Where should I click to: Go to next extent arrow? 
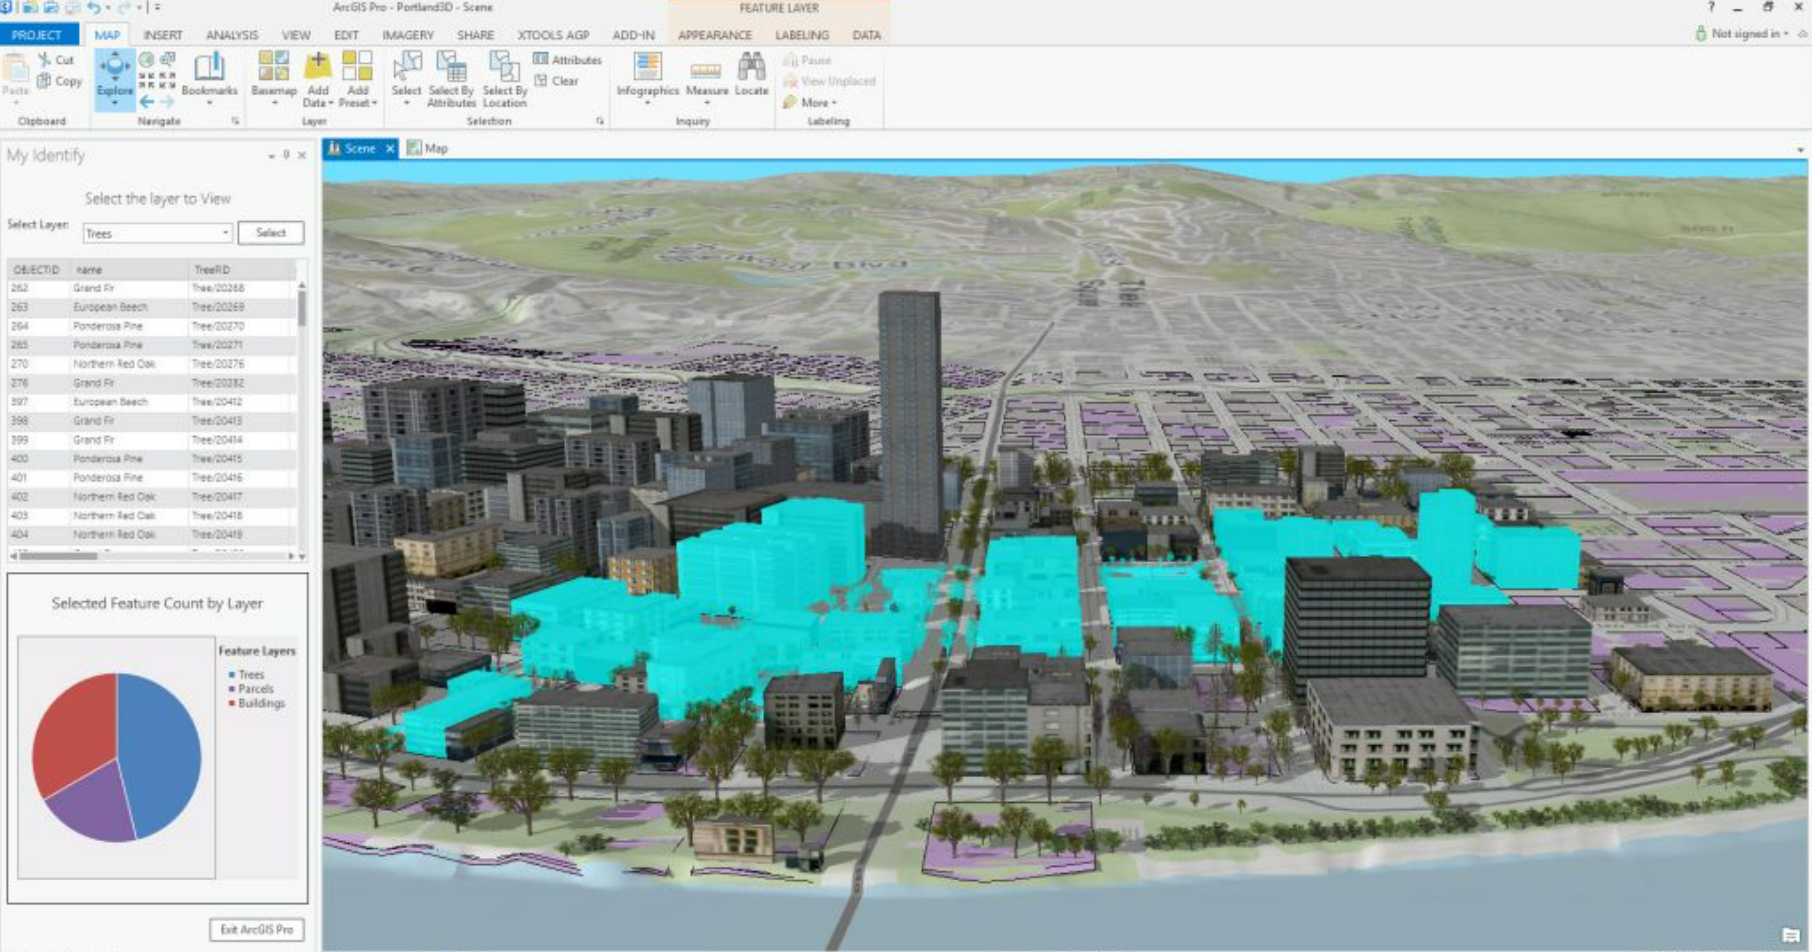pos(167,101)
